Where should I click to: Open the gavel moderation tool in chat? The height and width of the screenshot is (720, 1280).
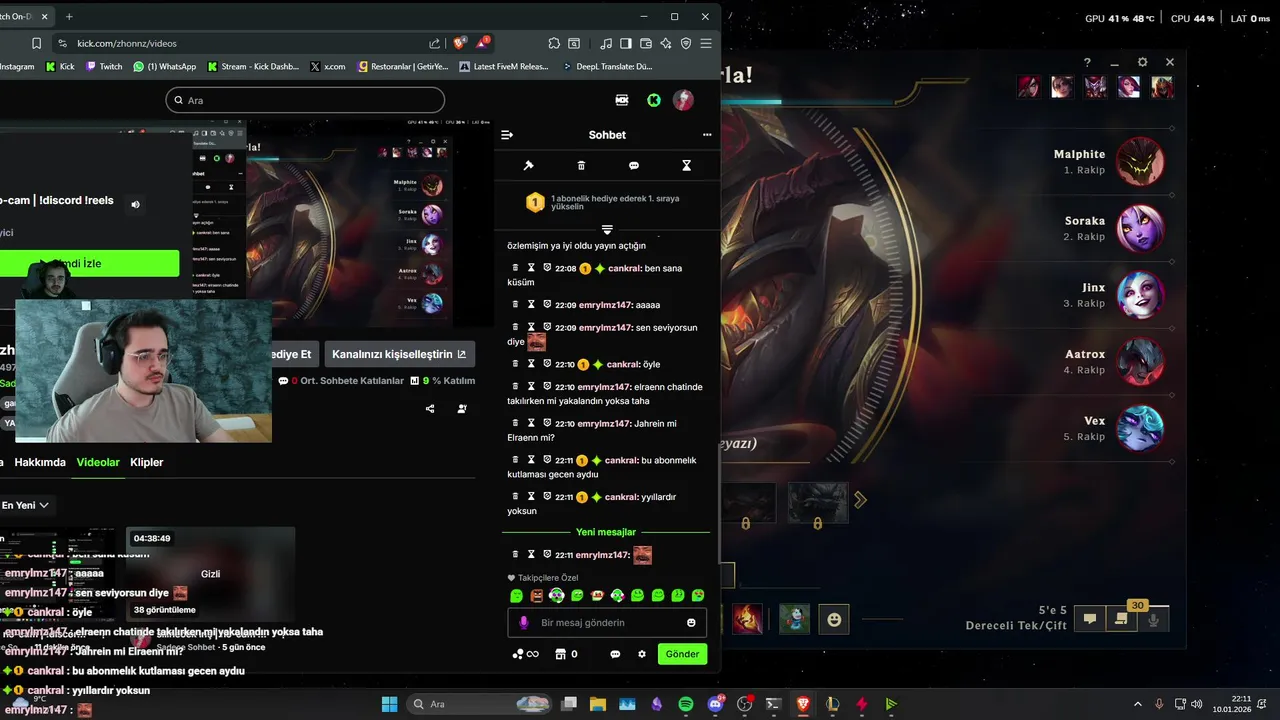529,165
